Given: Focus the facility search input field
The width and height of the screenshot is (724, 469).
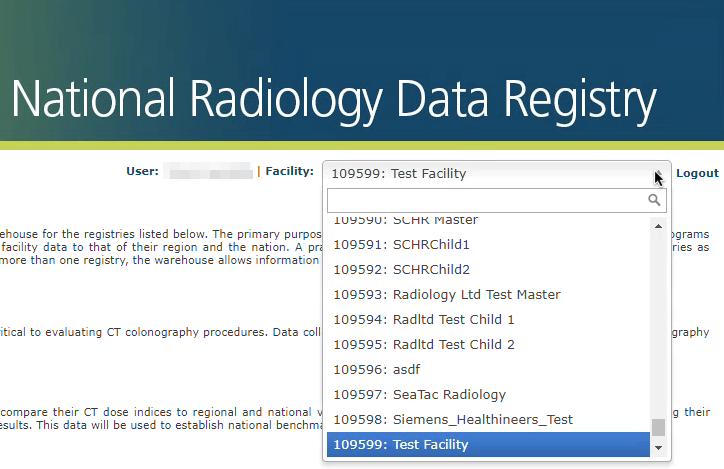Looking at the screenshot, I should click(x=496, y=200).
